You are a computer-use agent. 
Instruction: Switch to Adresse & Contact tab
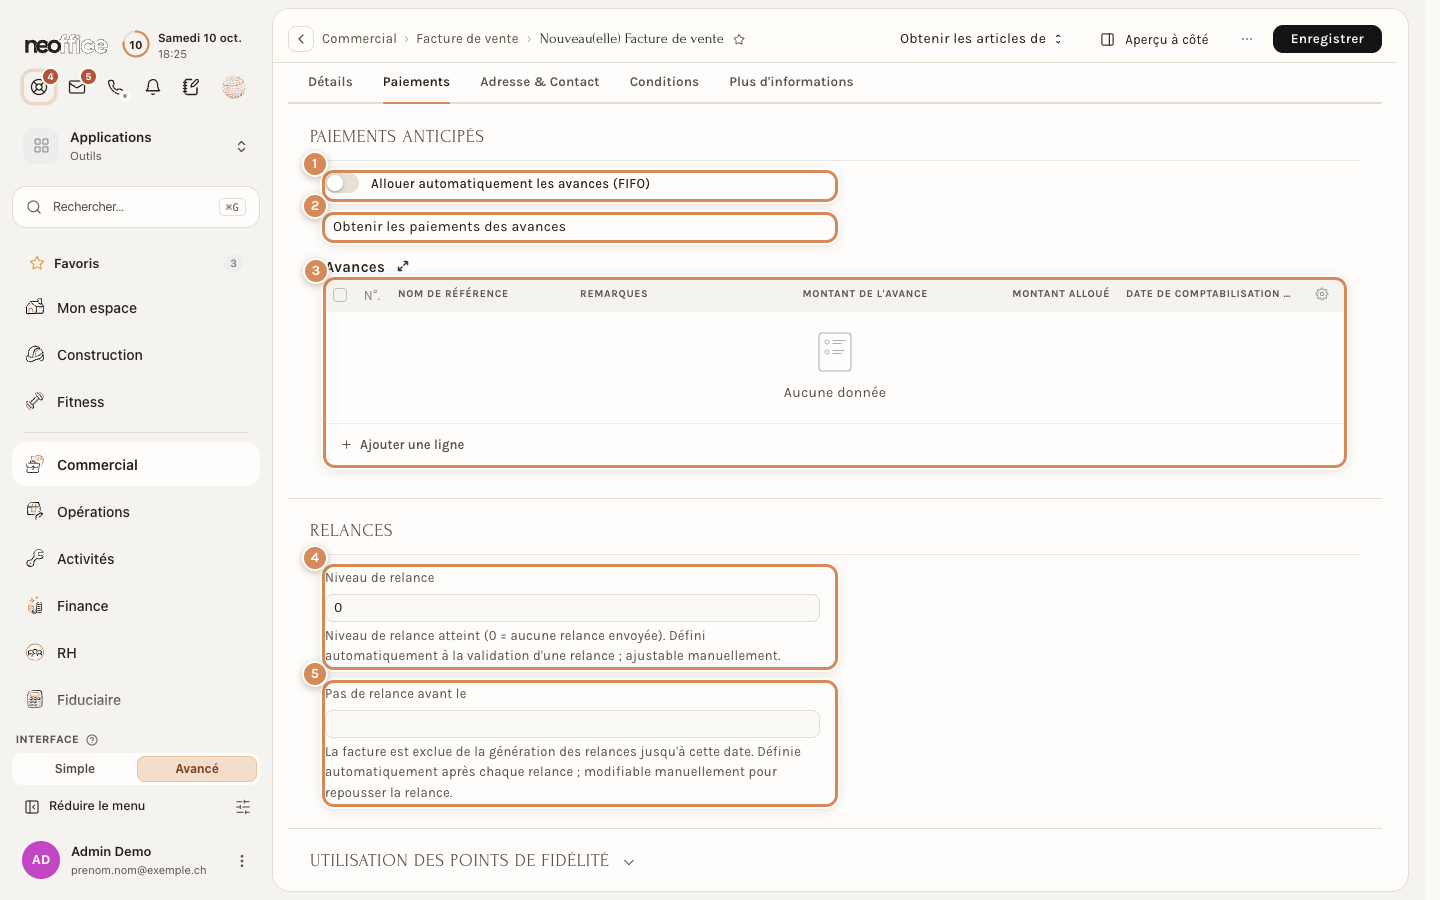pos(540,82)
